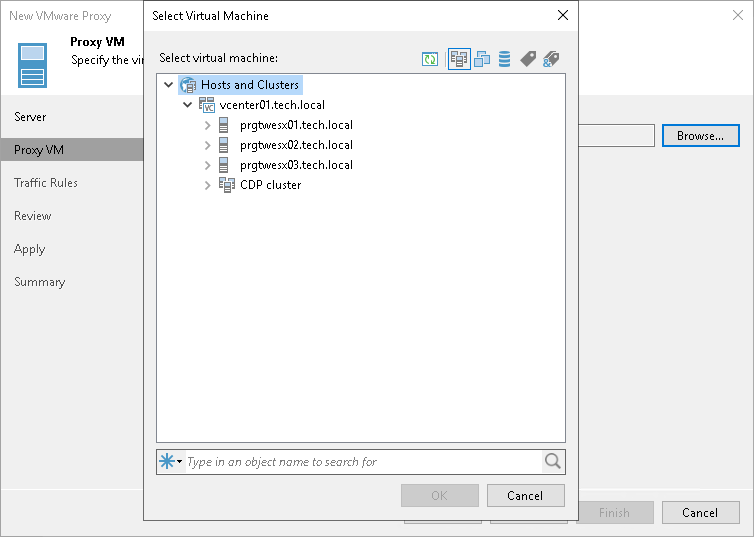Viewport: 754px width, 537px height.
Task: Select CDP cluster in the tree
Action: pos(271,185)
